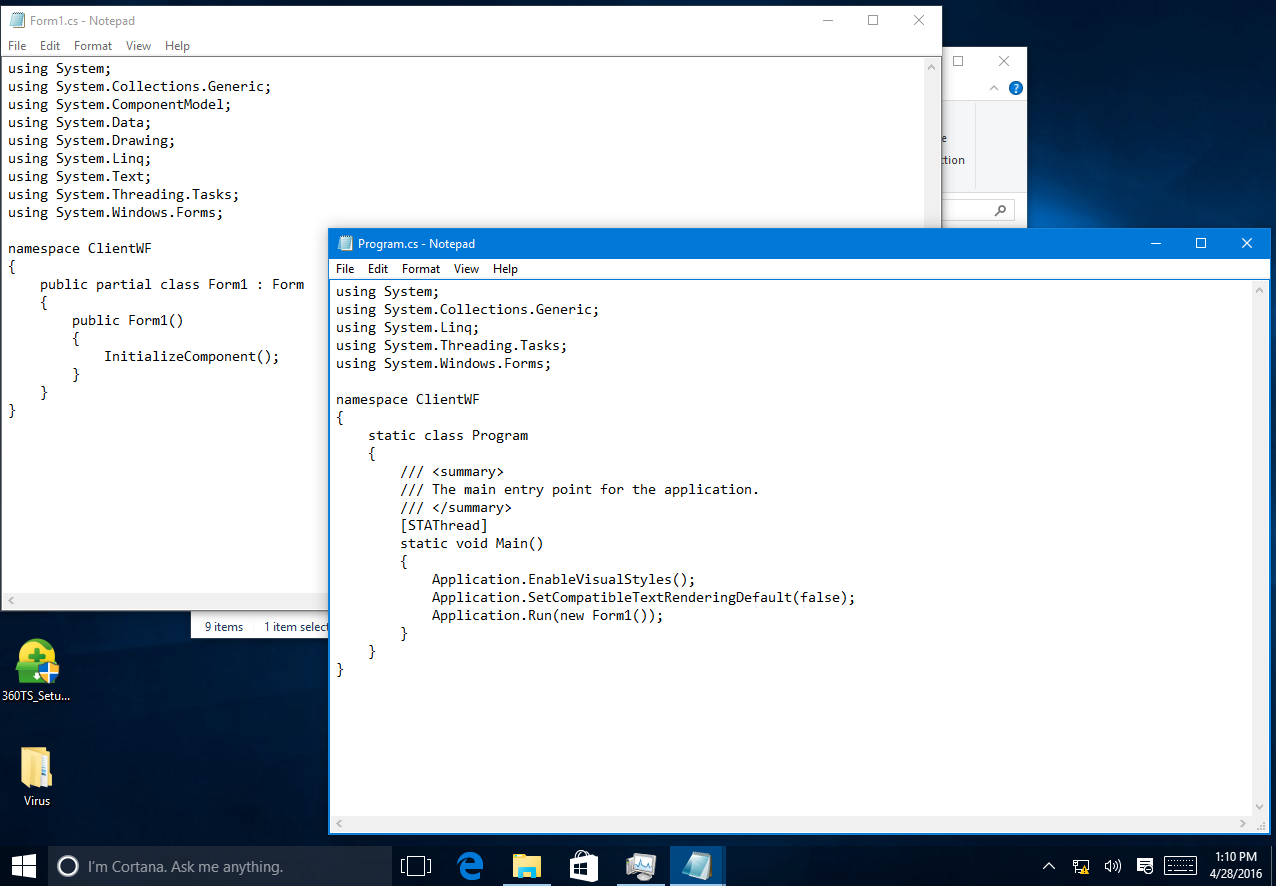Open the File menu in Program.cs Notepad
Screen dimensions: 1276x886
(345, 269)
